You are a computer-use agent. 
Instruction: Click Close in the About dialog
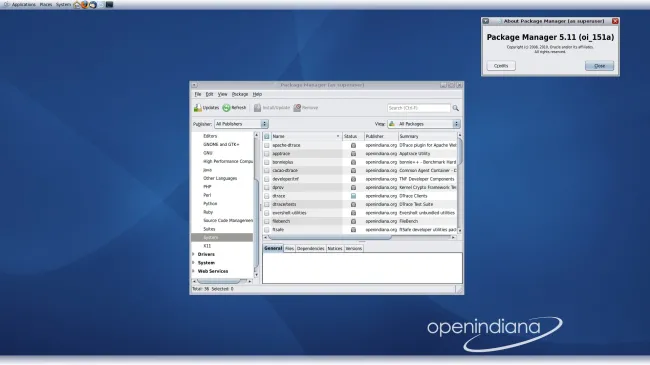click(599, 66)
